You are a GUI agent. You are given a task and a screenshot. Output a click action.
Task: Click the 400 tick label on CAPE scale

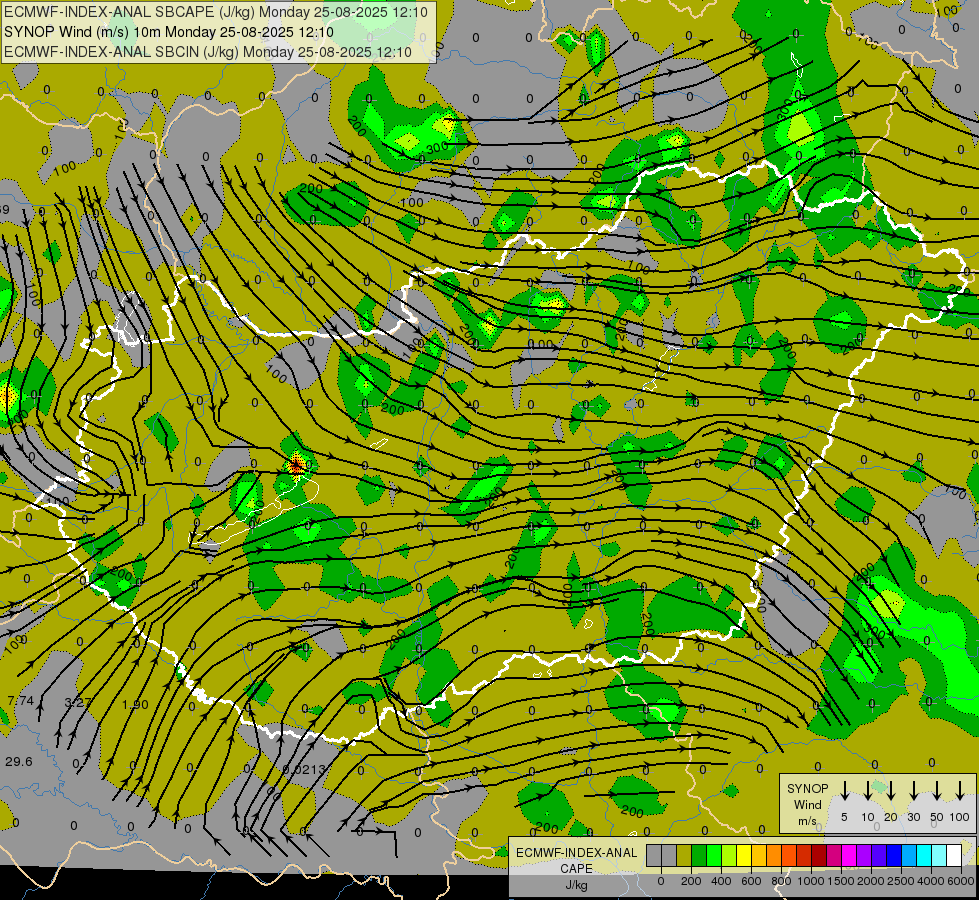point(721,881)
